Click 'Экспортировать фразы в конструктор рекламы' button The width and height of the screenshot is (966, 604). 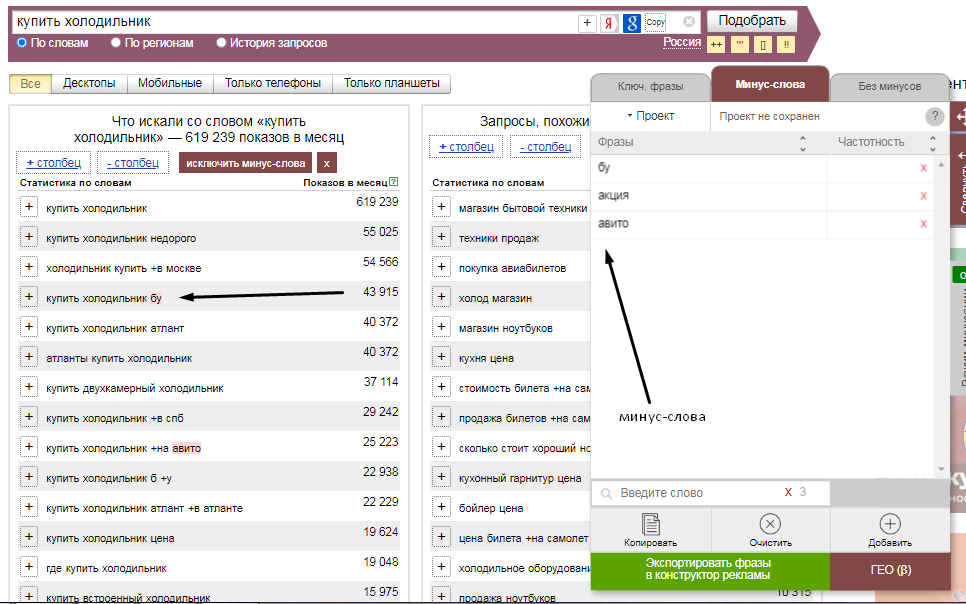coord(709,570)
